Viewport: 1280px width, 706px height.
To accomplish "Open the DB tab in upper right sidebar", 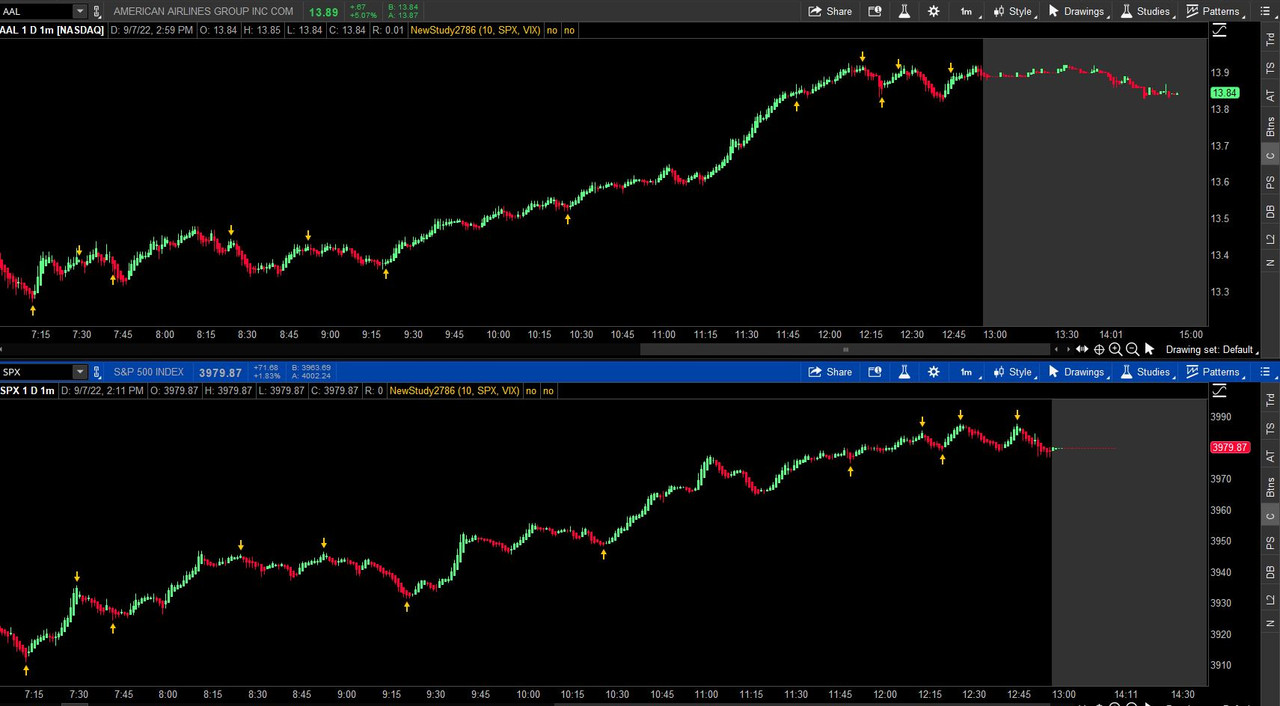I will 1270,211.
